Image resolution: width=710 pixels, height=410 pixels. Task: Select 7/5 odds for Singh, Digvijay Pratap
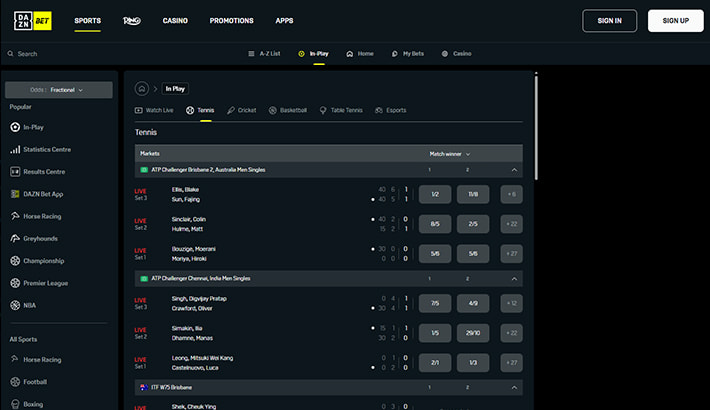coord(435,303)
